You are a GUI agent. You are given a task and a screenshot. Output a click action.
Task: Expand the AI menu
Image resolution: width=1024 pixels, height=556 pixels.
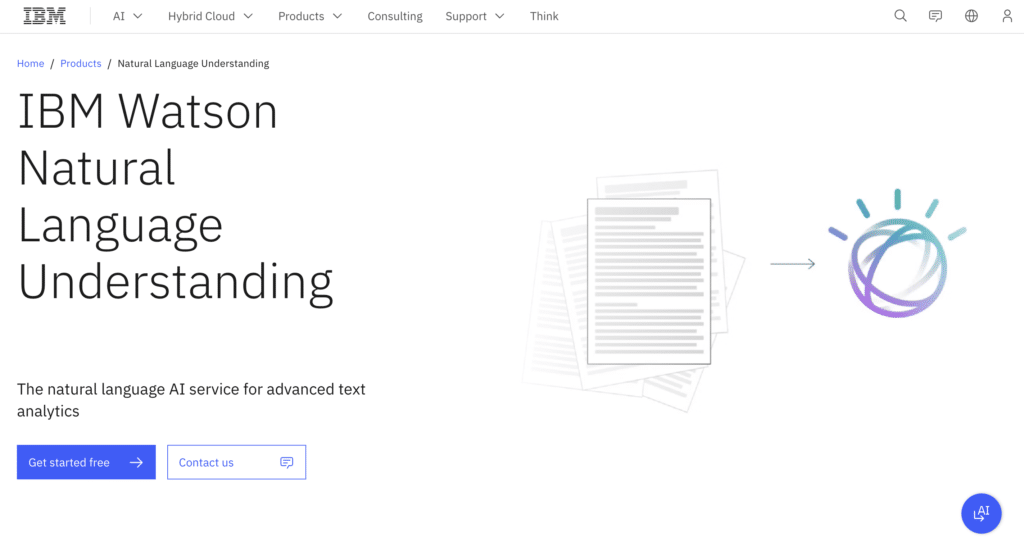[x=127, y=16]
